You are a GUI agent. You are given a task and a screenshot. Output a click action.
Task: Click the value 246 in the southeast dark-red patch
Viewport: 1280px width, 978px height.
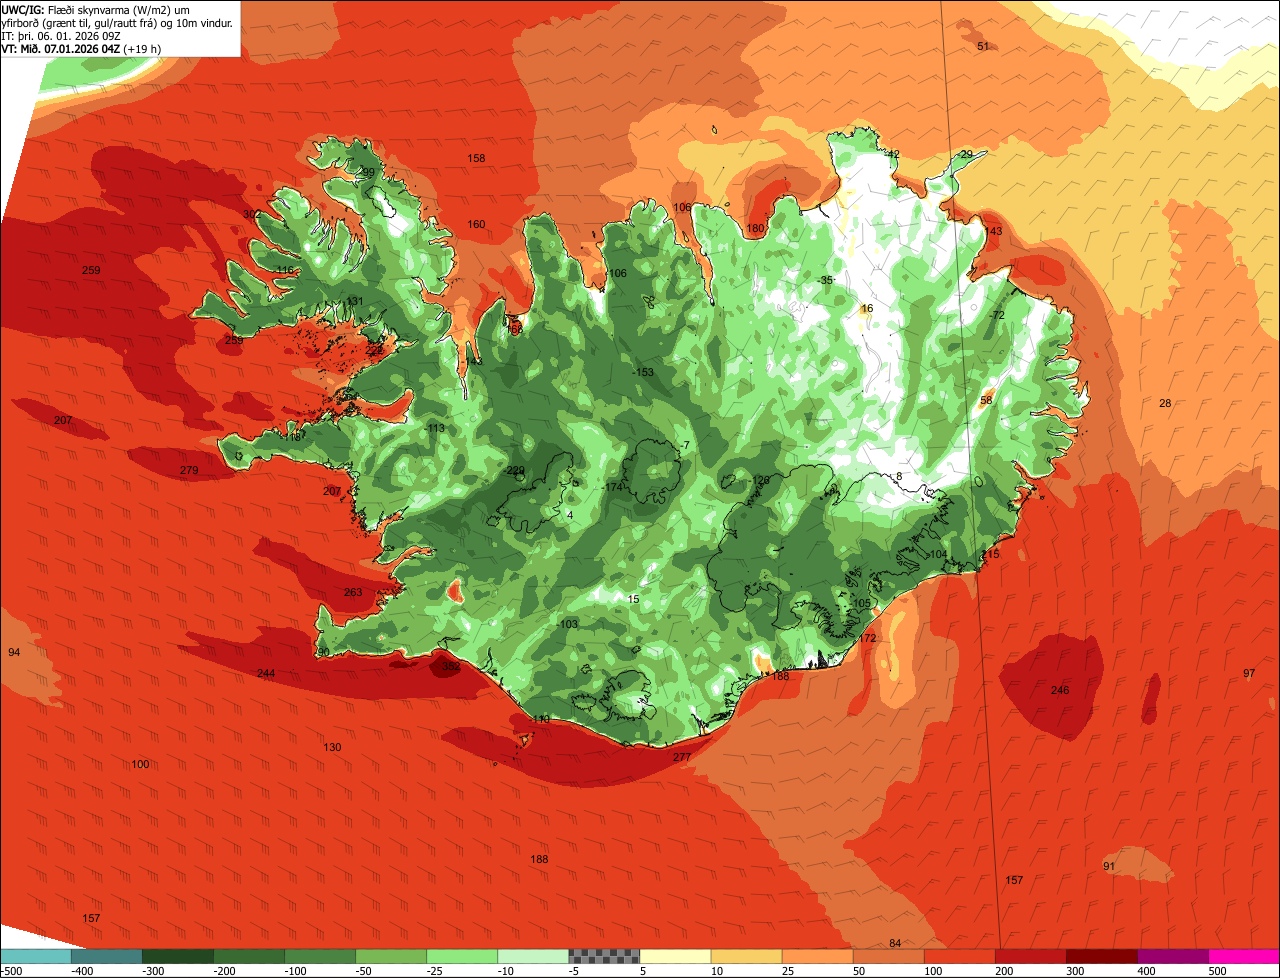1060,691
